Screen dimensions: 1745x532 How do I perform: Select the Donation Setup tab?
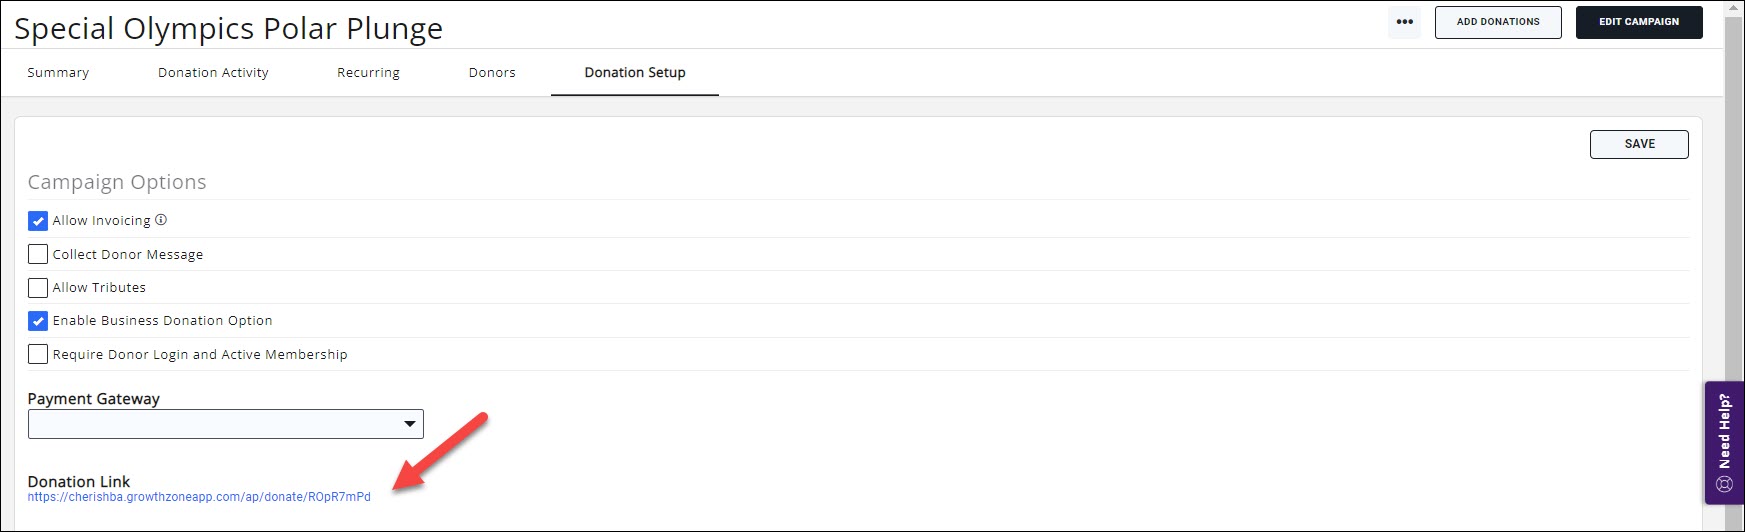pyautogui.click(x=635, y=73)
